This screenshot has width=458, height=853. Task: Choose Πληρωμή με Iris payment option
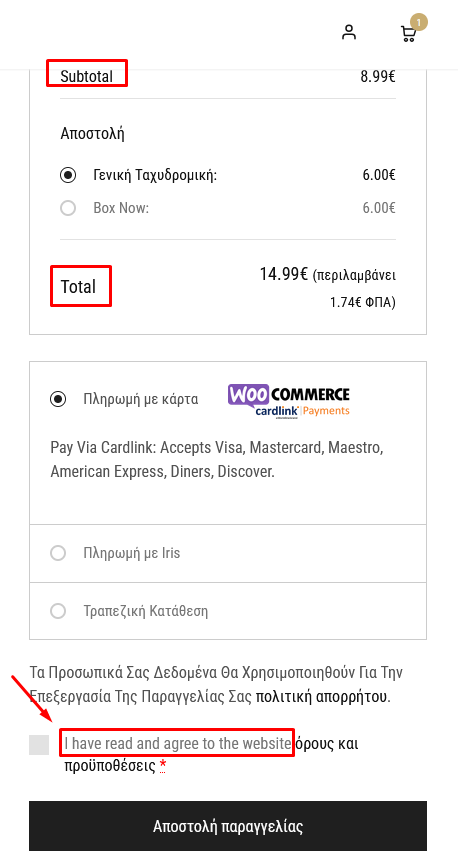(x=58, y=553)
